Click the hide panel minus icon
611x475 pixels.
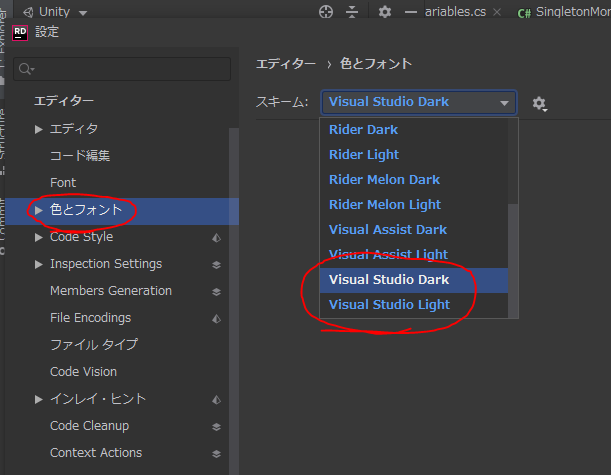click(x=411, y=12)
